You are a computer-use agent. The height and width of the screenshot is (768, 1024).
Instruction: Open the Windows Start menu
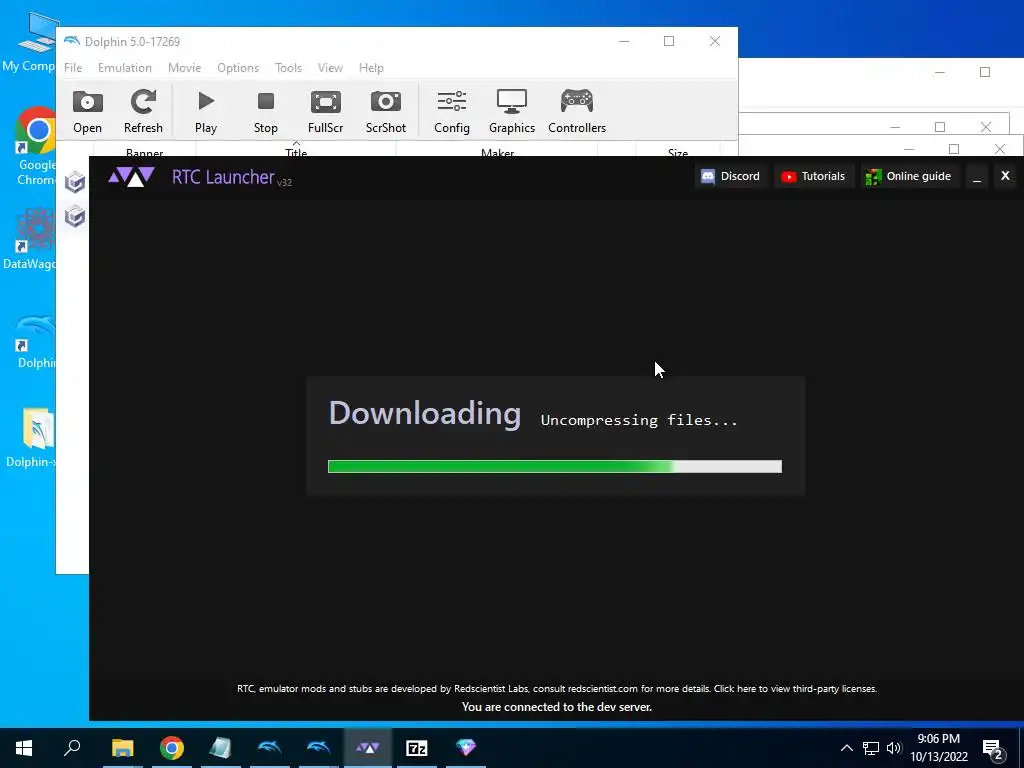tap(24, 748)
